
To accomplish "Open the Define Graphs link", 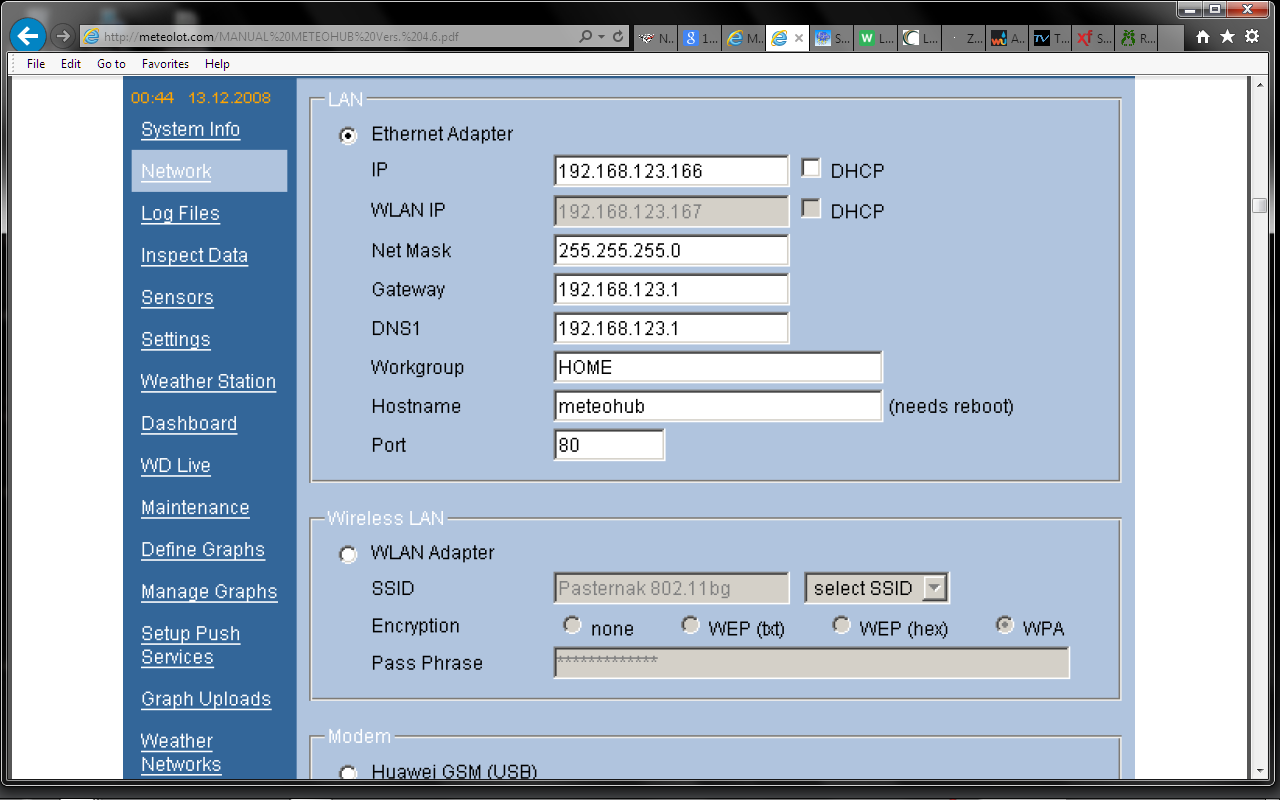I will (x=203, y=550).
